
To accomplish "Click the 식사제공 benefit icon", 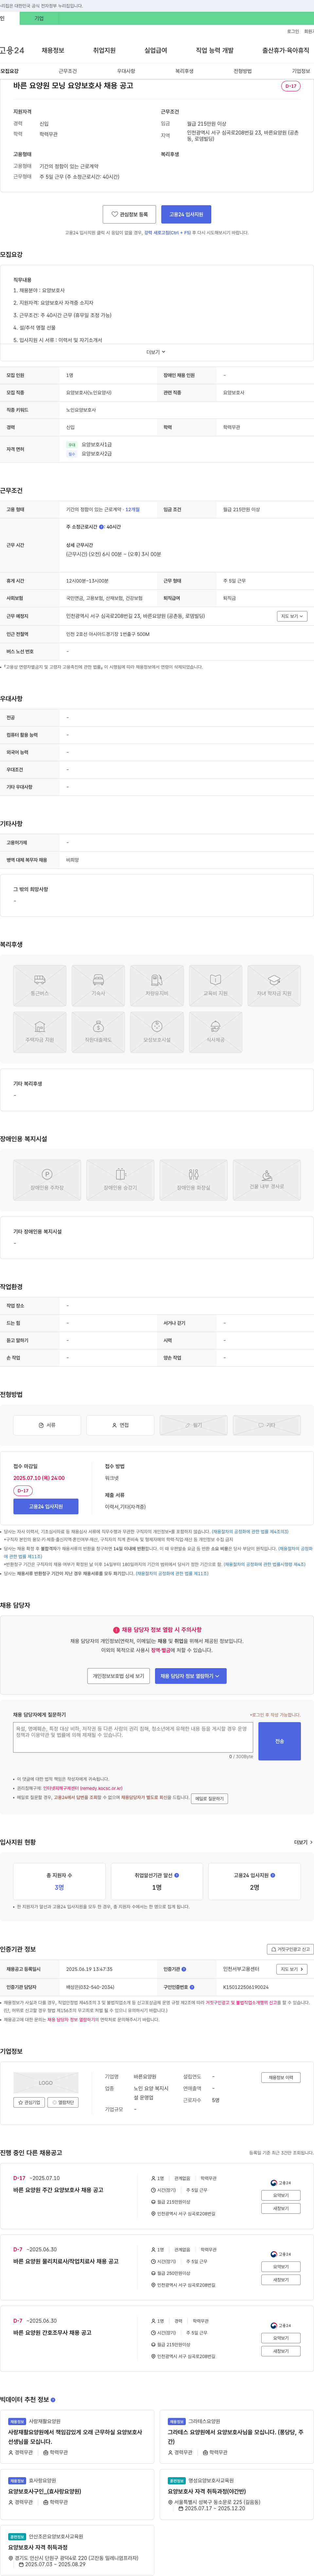I will 215,1032.
